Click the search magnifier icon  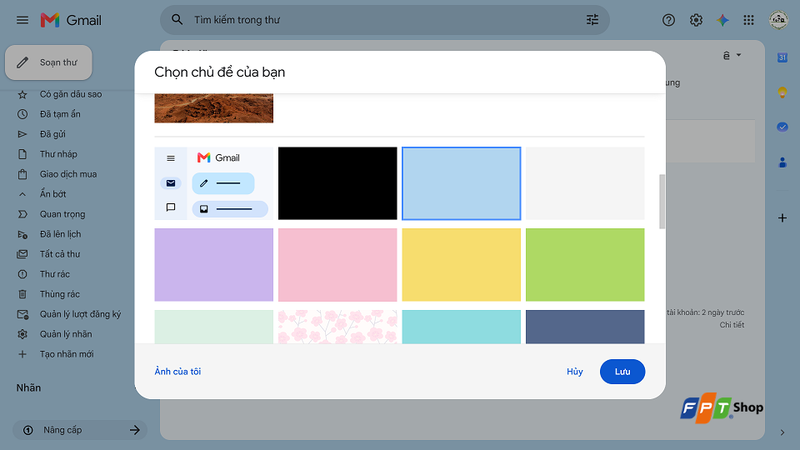[177, 20]
